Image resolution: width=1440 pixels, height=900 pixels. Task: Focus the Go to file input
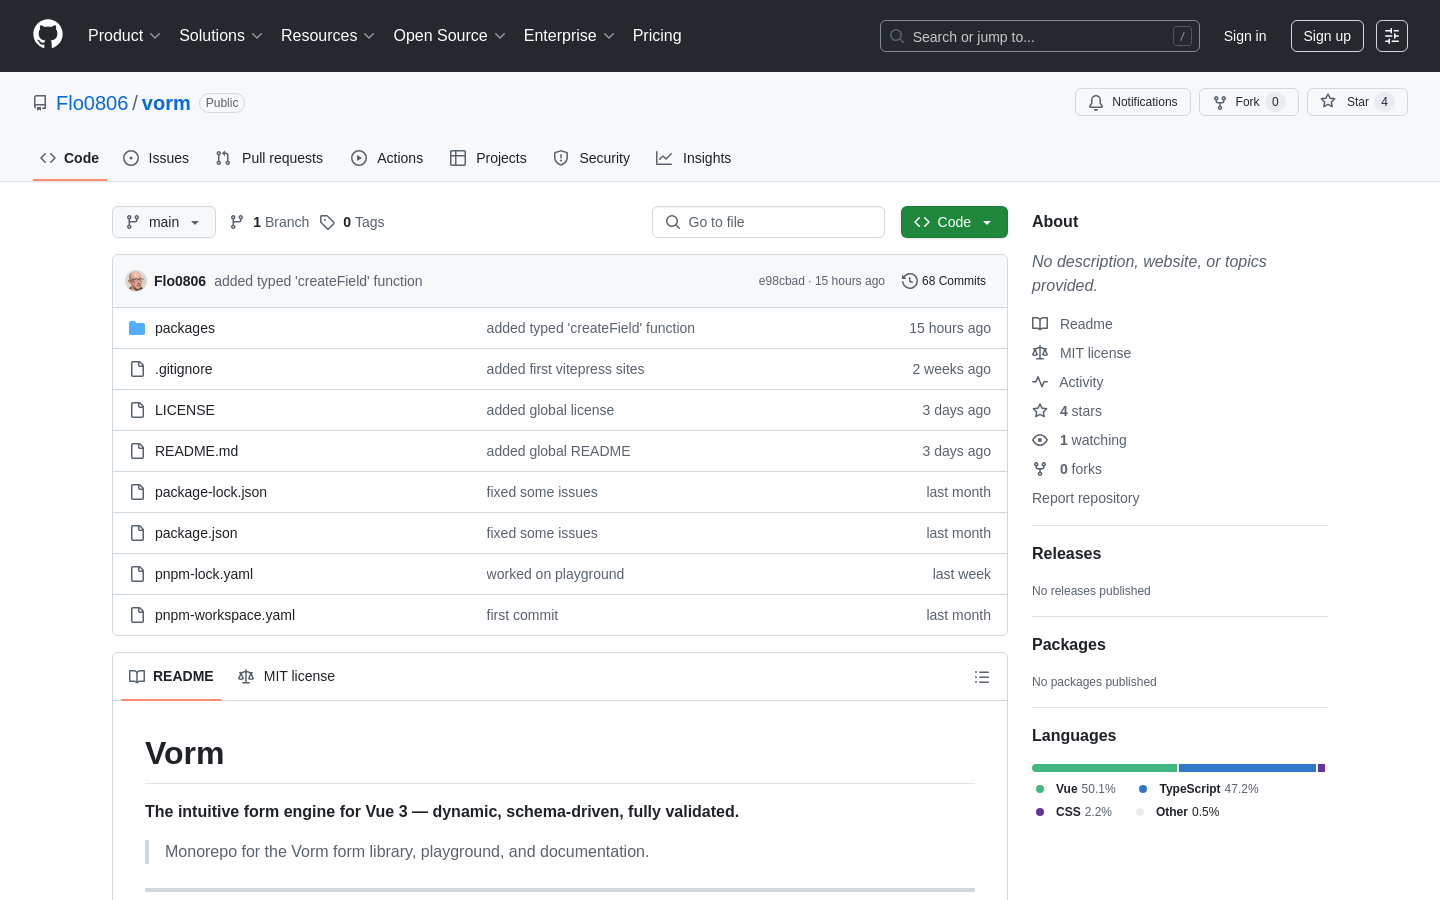click(x=768, y=222)
